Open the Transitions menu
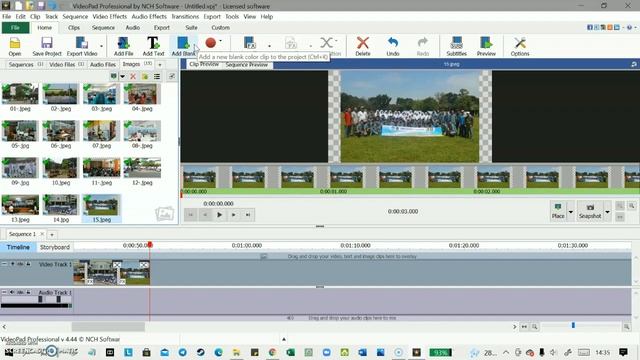640x360 pixels. [x=185, y=16]
